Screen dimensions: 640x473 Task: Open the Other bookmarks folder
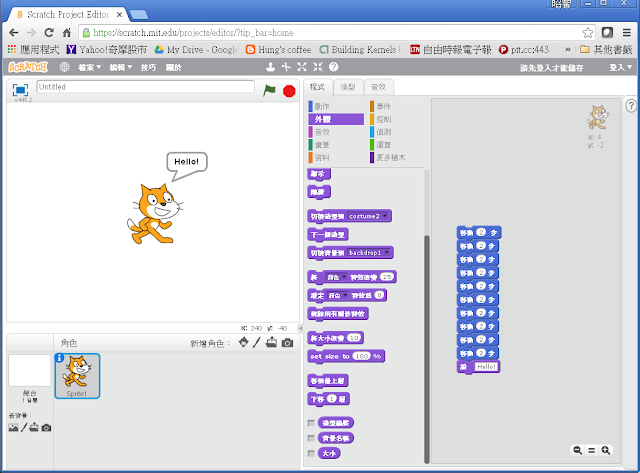click(606, 50)
